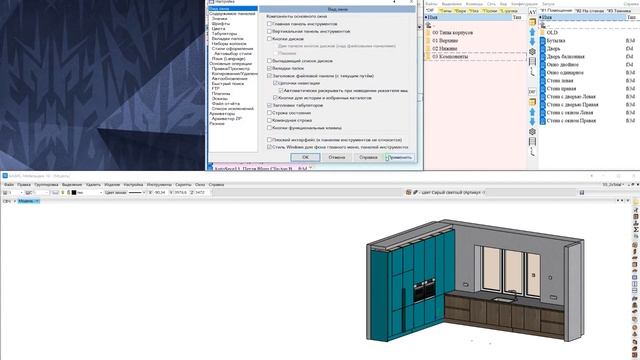Switch to the 03 Техника tab
Viewport: 640px width, 360px height.
click(x=619, y=11)
